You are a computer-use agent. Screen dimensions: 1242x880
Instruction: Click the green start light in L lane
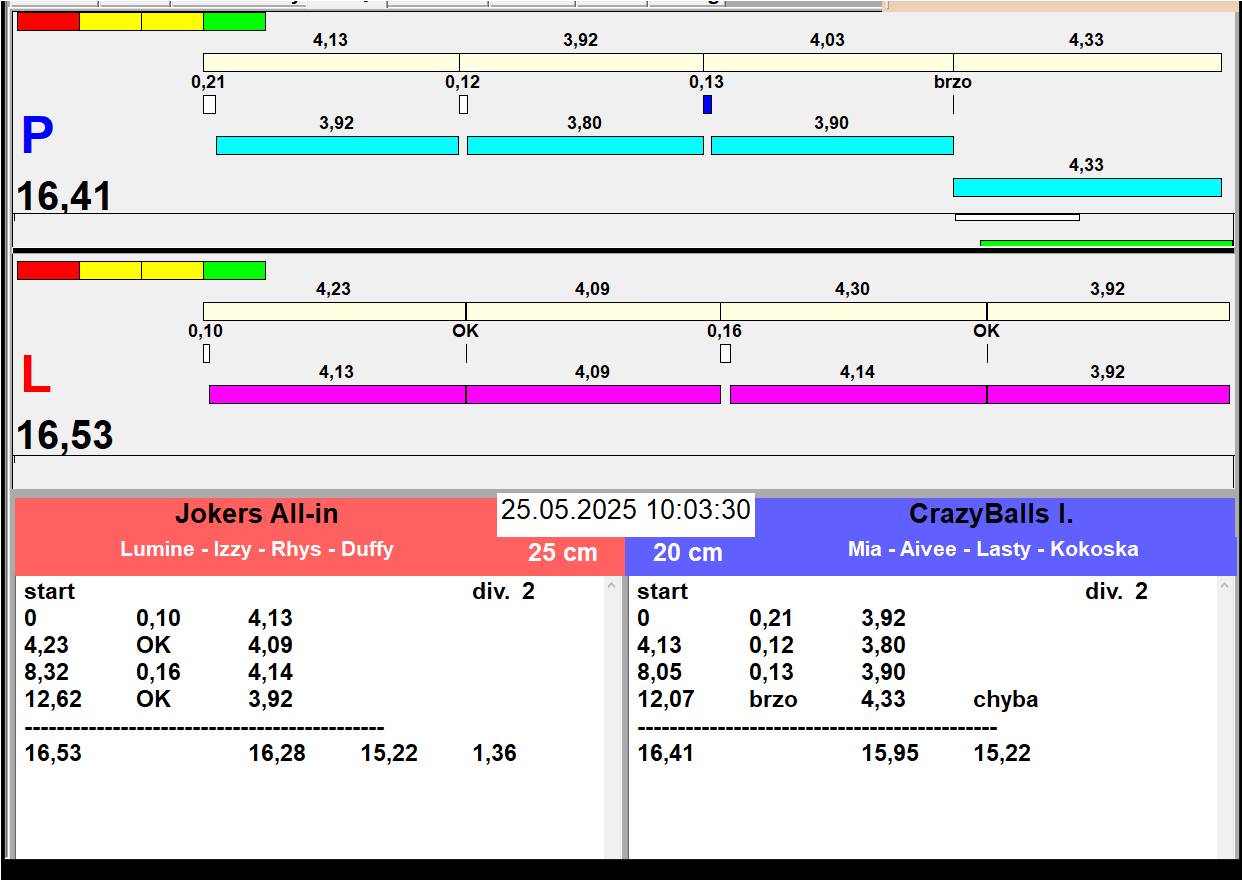pyautogui.click(x=234, y=270)
